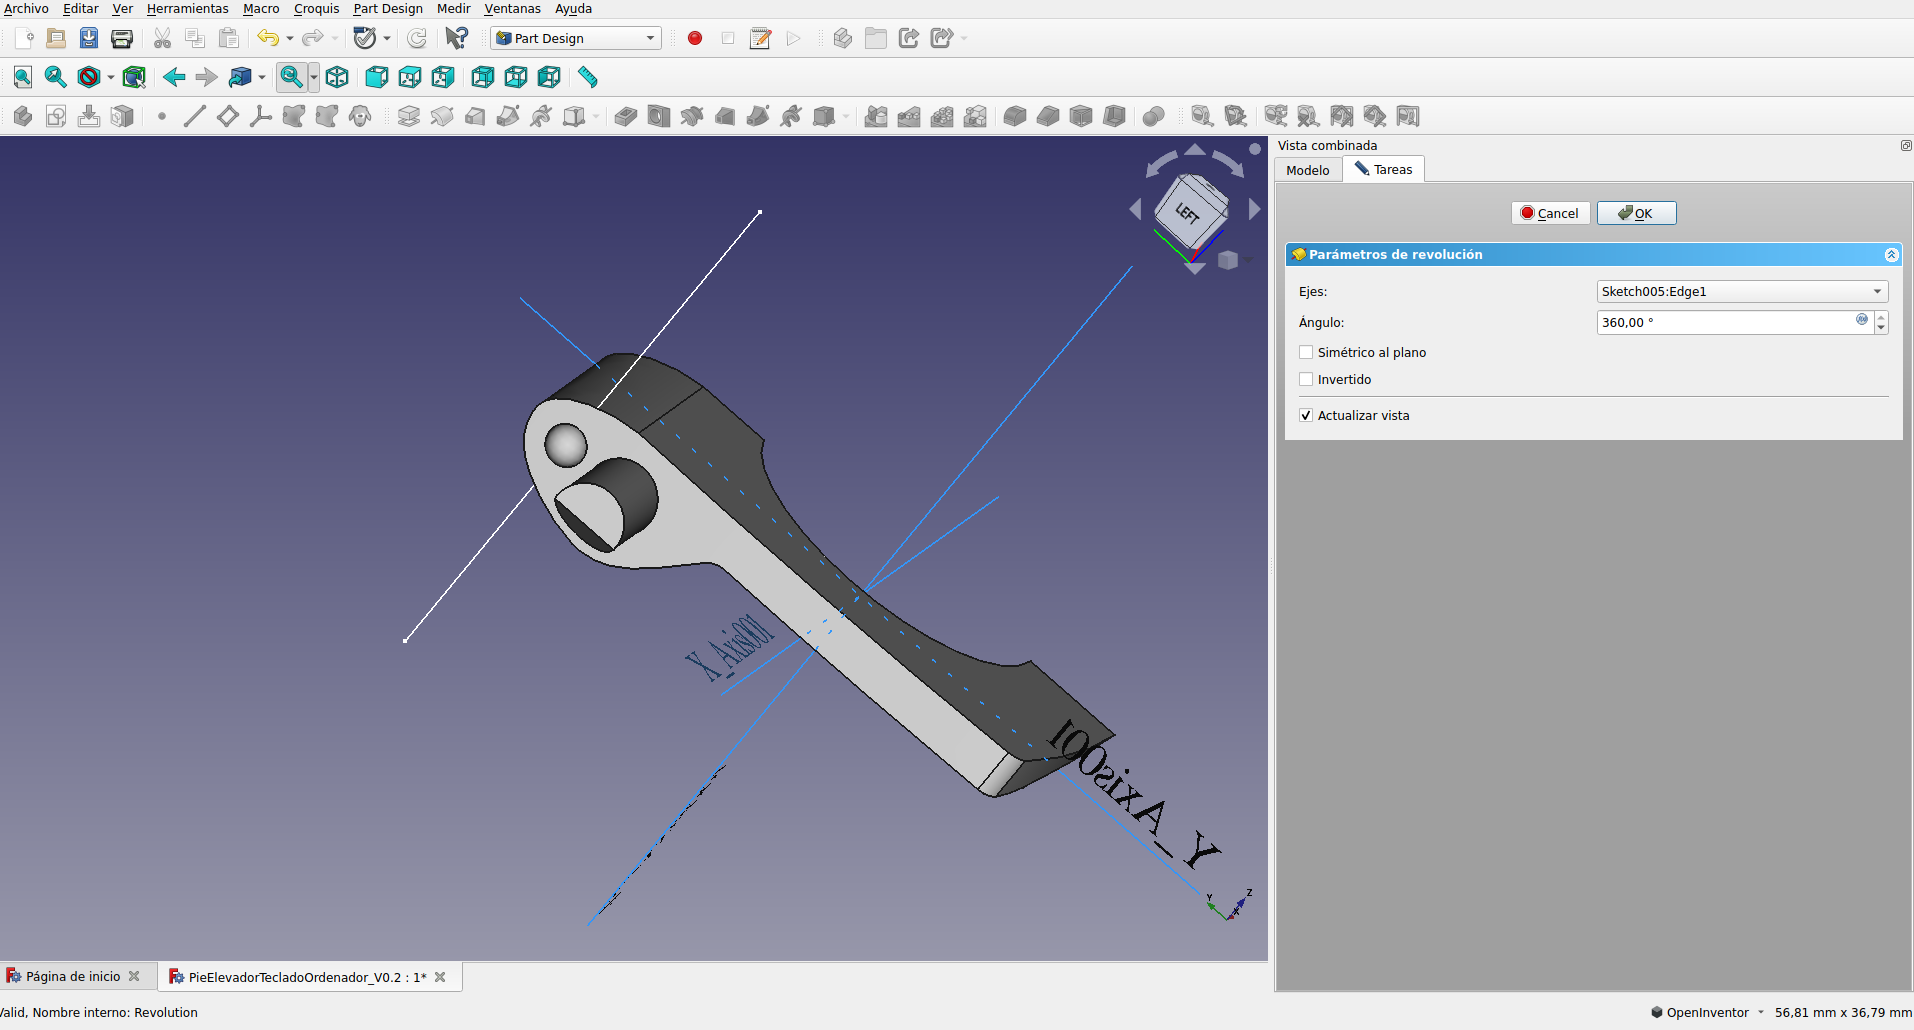Click the Refresh icon in toolbar
Image resolution: width=1914 pixels, height=1030 pixels.
(x=417, y=38)
